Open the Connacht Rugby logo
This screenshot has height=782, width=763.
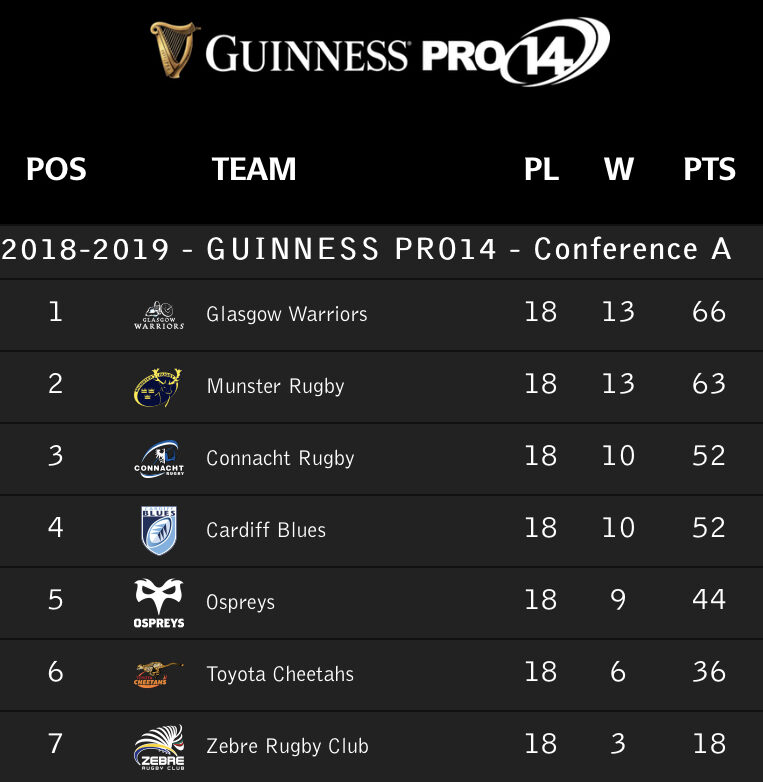(159, 459)
